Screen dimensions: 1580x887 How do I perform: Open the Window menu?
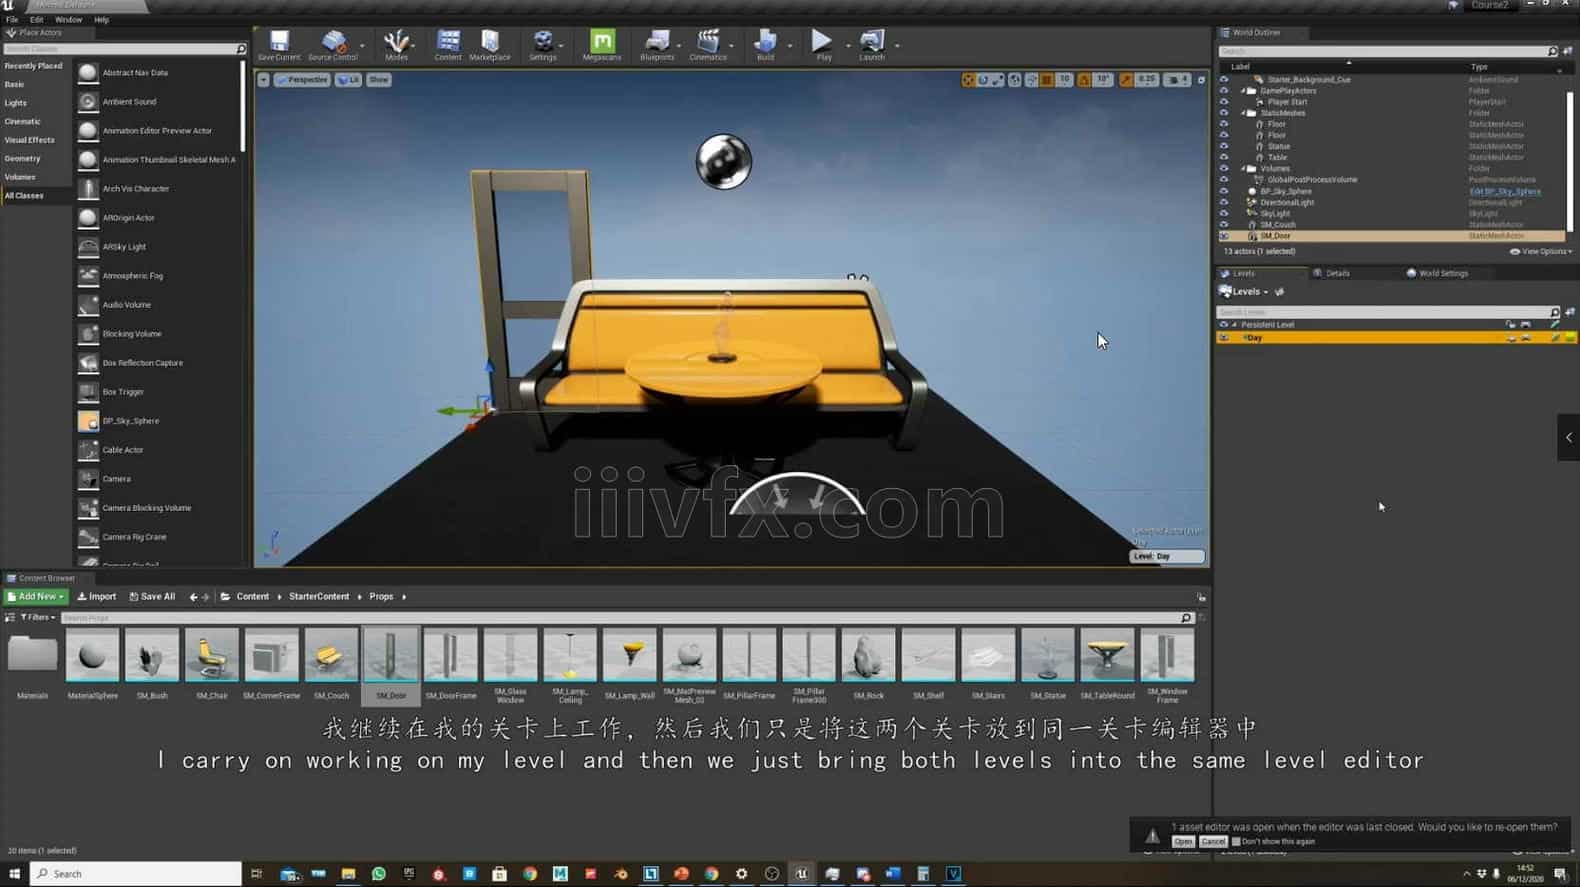click(68, 20)
